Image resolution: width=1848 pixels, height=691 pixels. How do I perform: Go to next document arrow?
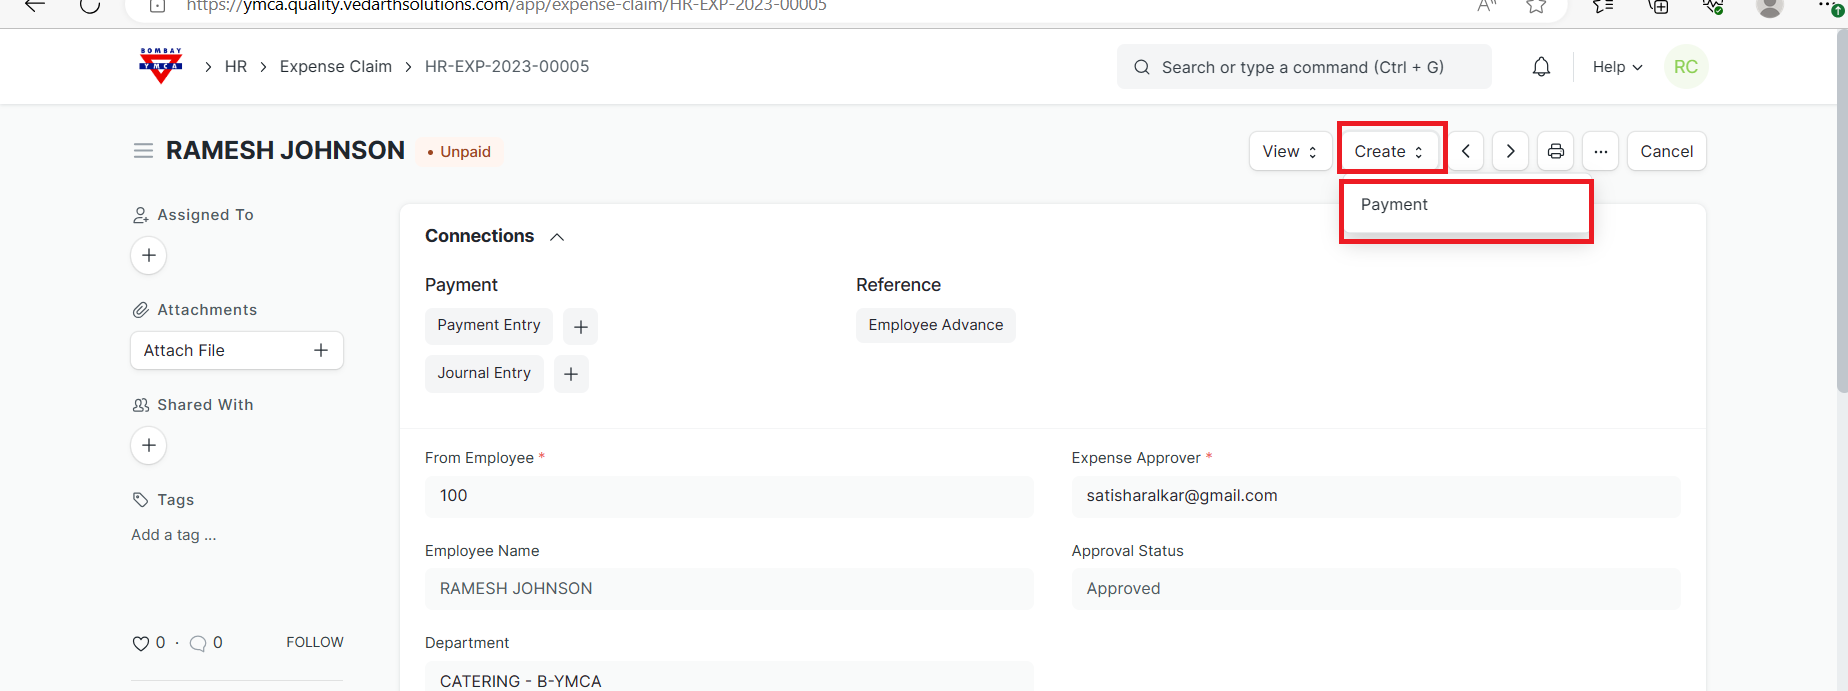(1510, 151)
